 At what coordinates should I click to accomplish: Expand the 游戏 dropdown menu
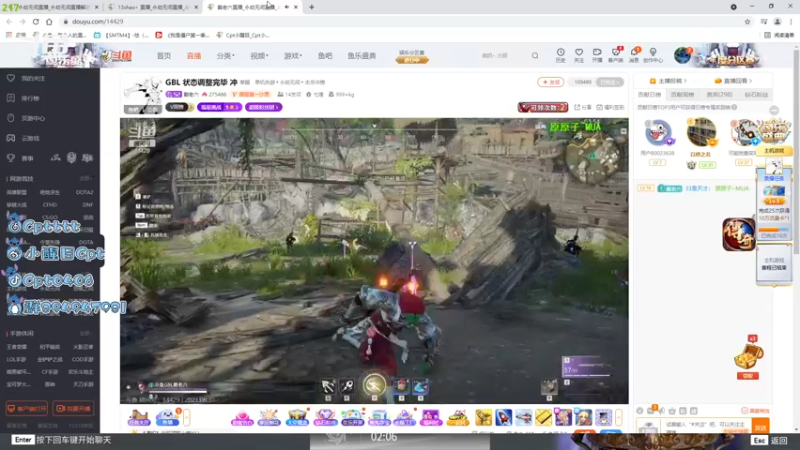coord(293,56)
